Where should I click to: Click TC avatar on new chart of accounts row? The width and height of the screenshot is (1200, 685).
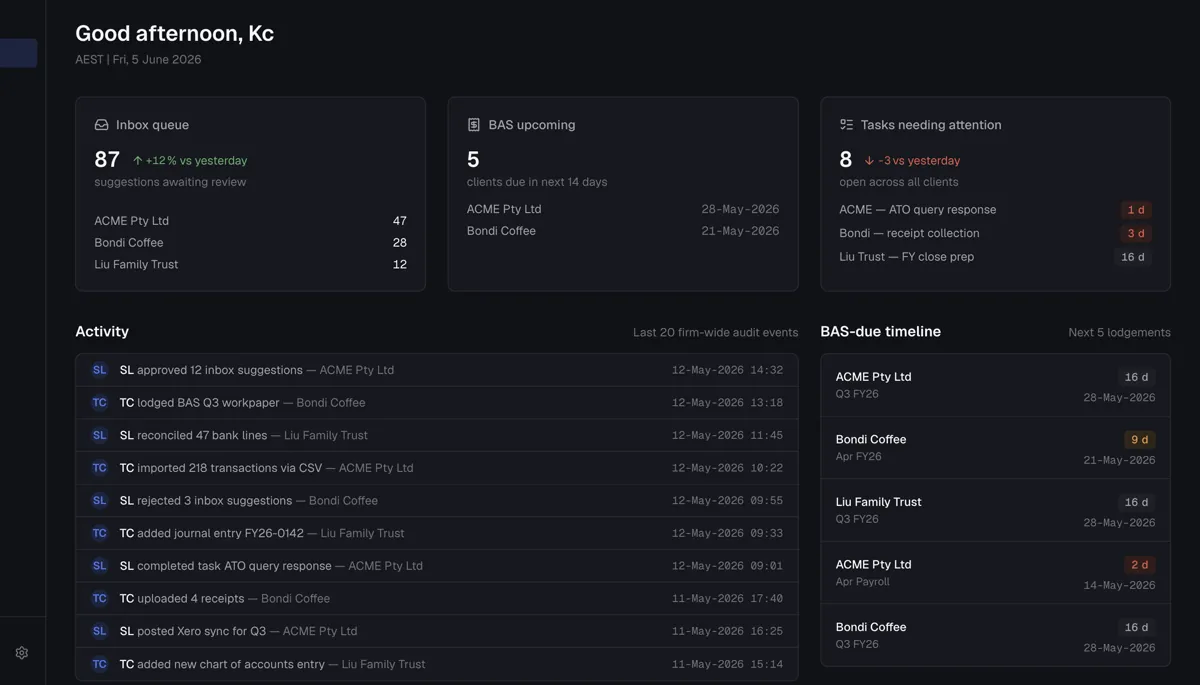(x=99, y=664)
